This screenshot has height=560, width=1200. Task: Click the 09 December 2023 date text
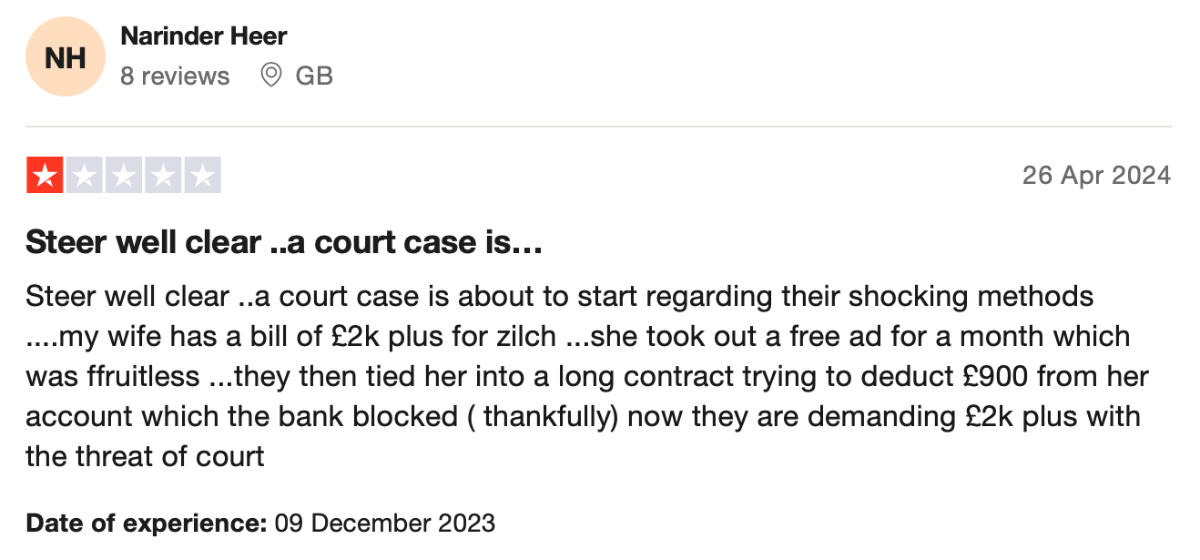[384, 523]
